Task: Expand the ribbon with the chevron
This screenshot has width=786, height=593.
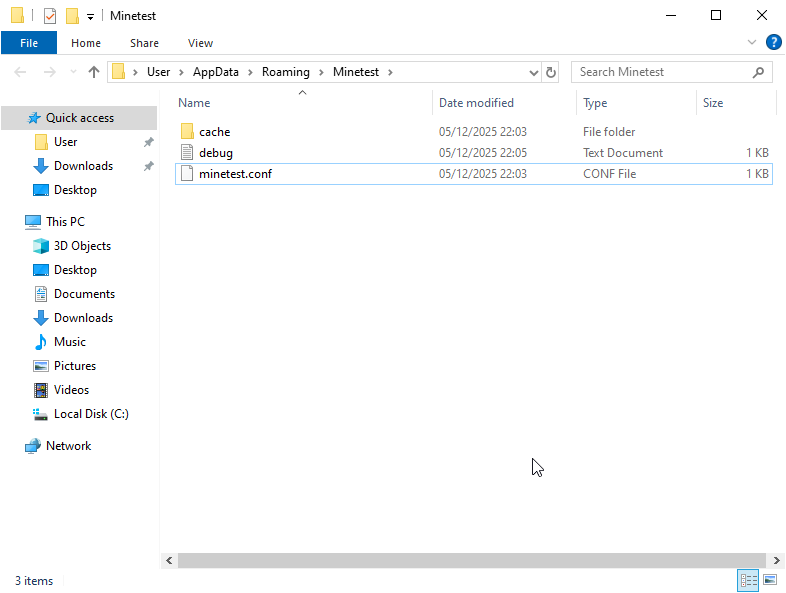Action: (x=751, y=42)
